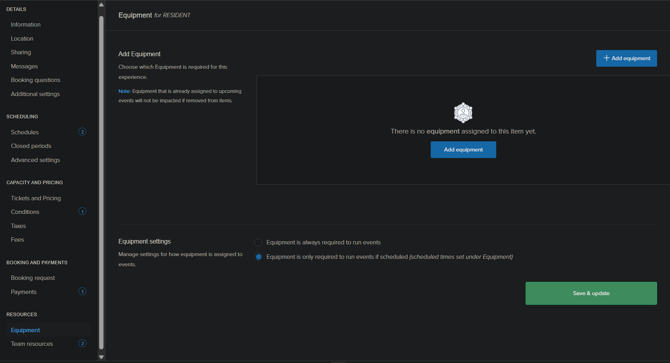Click the sidebar scroll down arrow
Screen dimensions: 670x363
coord(101,357)
